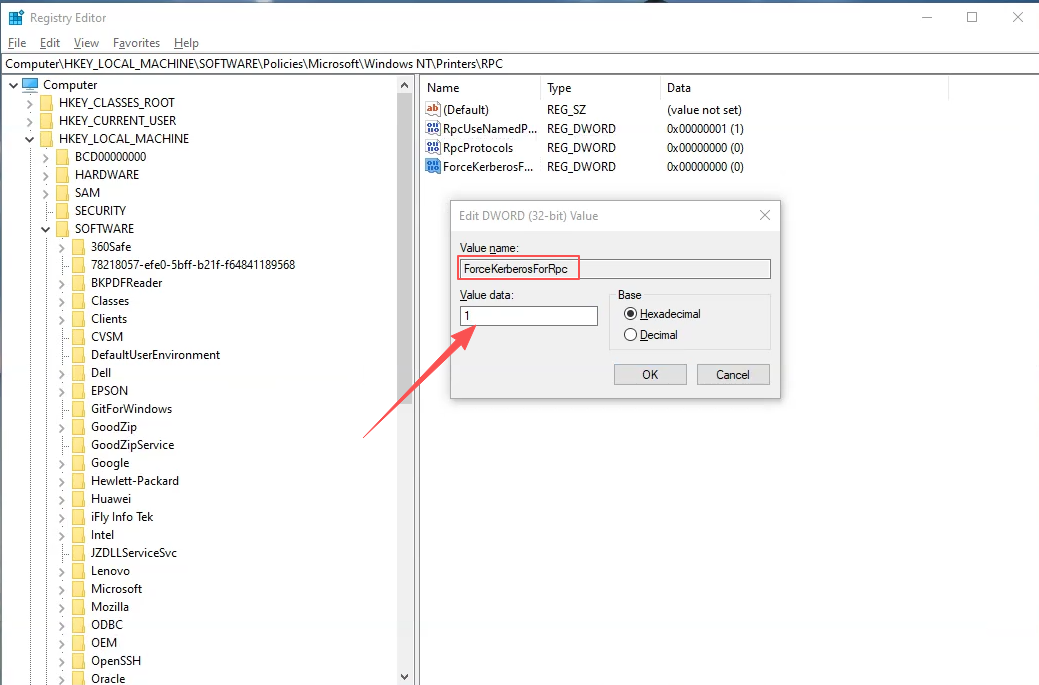Click the tree pane scroll down arrow
Viewport: 1039px width, 685px height.
(405, 677)
